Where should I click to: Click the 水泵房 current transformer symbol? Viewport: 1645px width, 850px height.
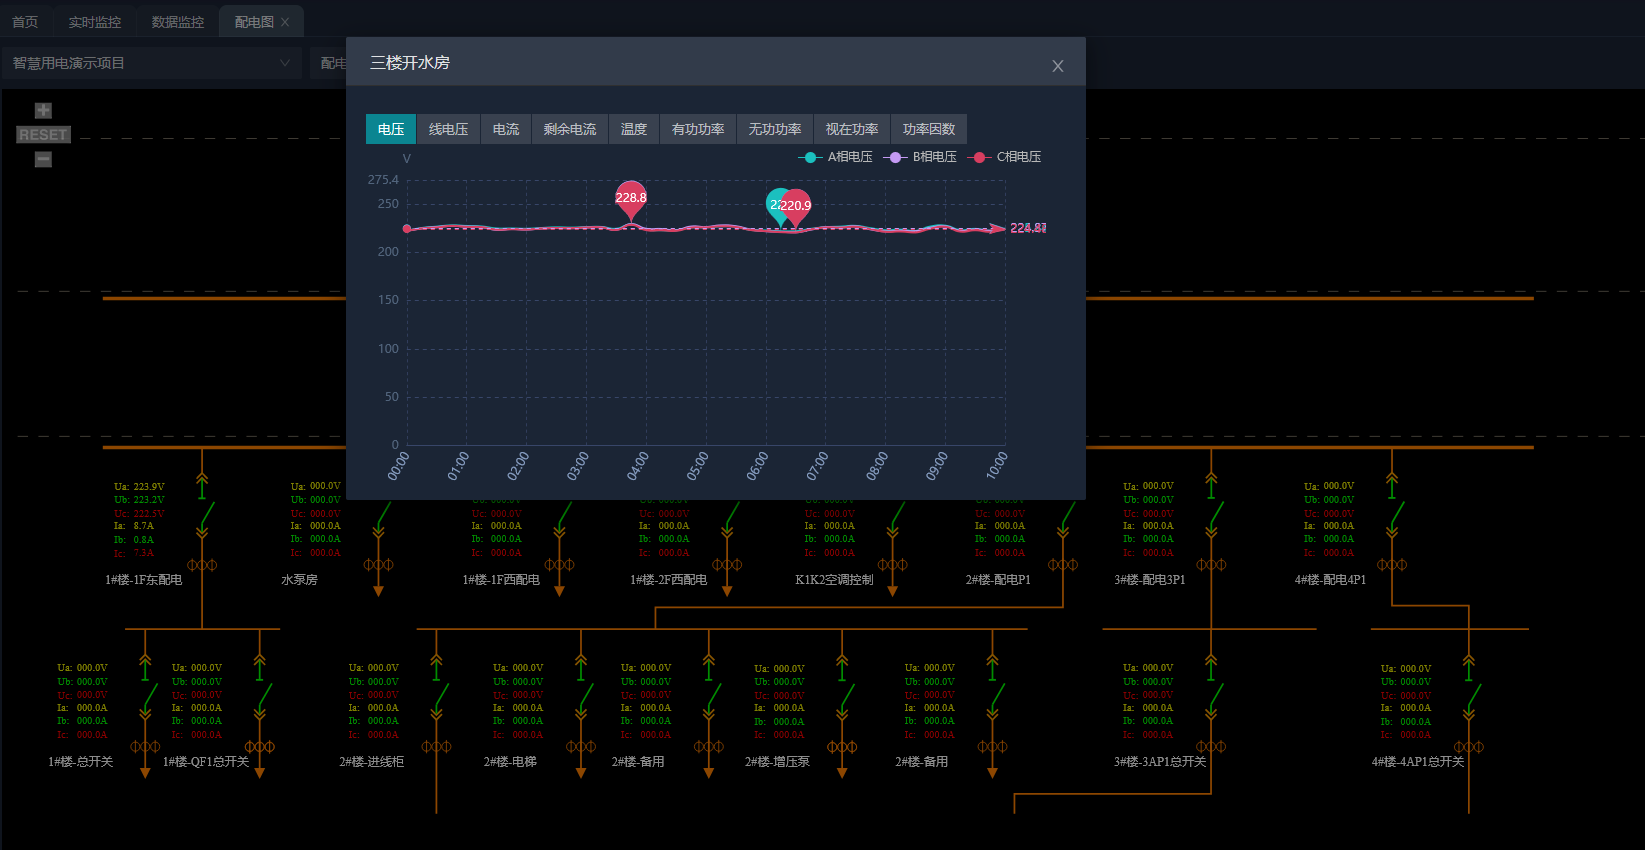(x=378, y=565)
